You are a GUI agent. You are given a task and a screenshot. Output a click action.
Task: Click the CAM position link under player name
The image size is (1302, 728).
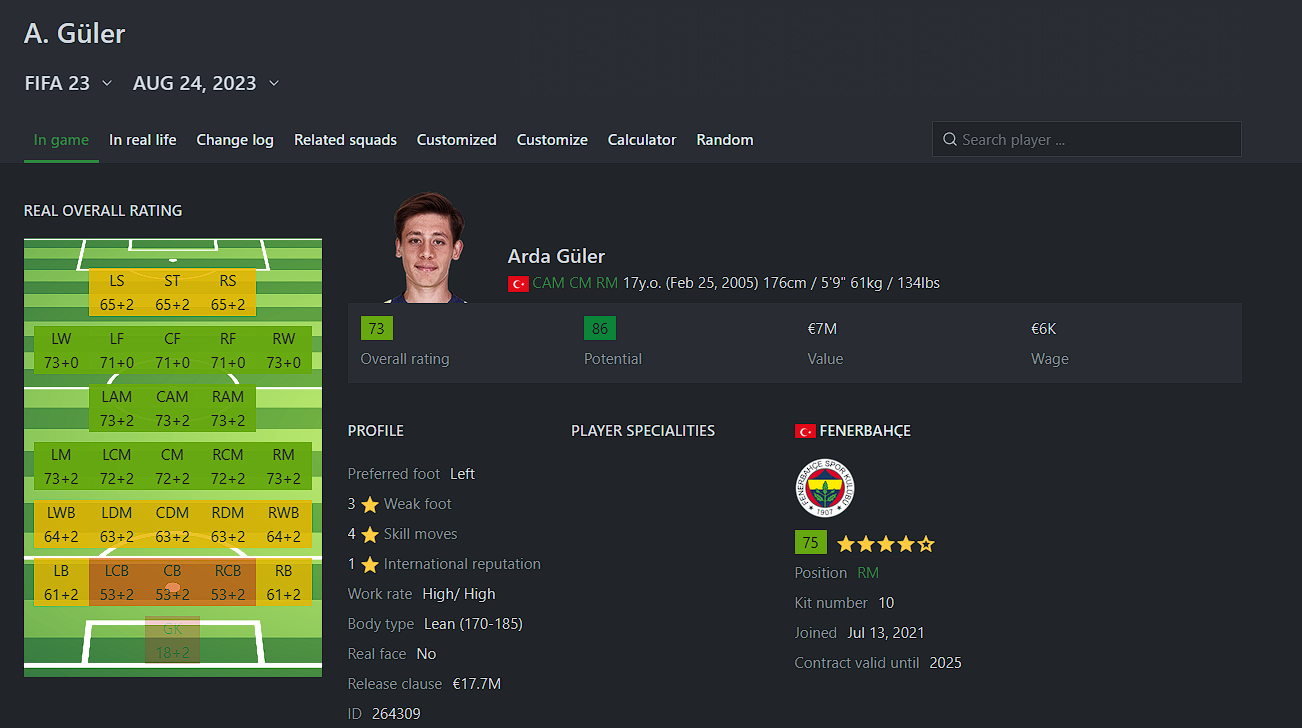548,283
